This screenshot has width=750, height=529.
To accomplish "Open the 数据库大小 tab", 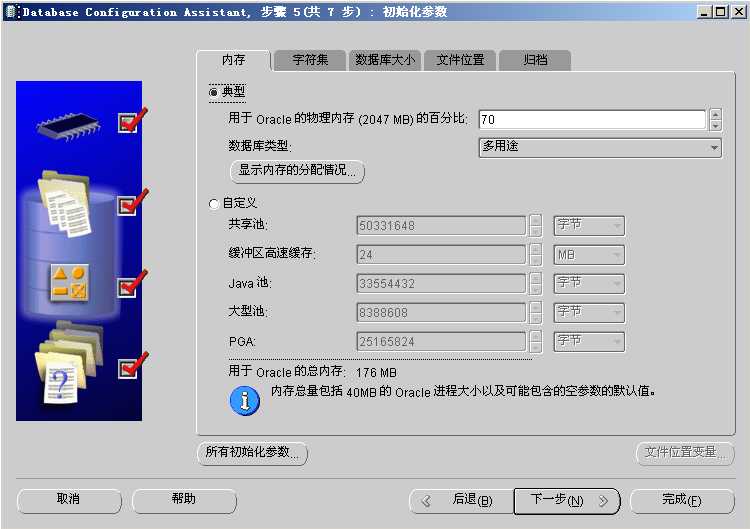I will pyautogui.click(x=385, y=60).
